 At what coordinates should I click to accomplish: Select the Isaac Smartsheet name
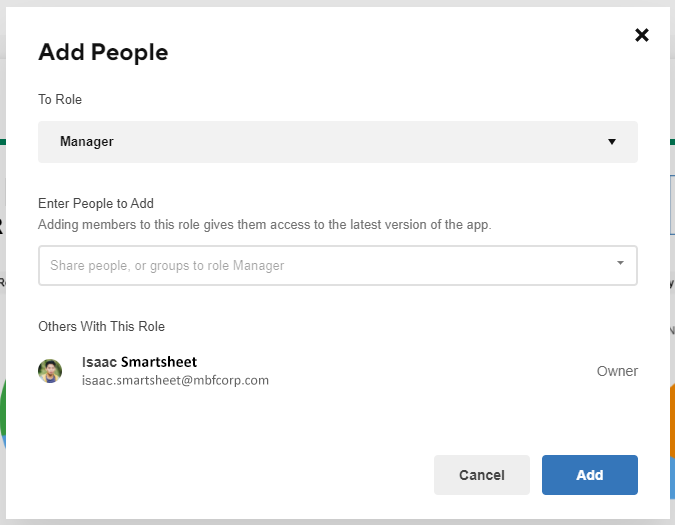[x=139, y=362]
